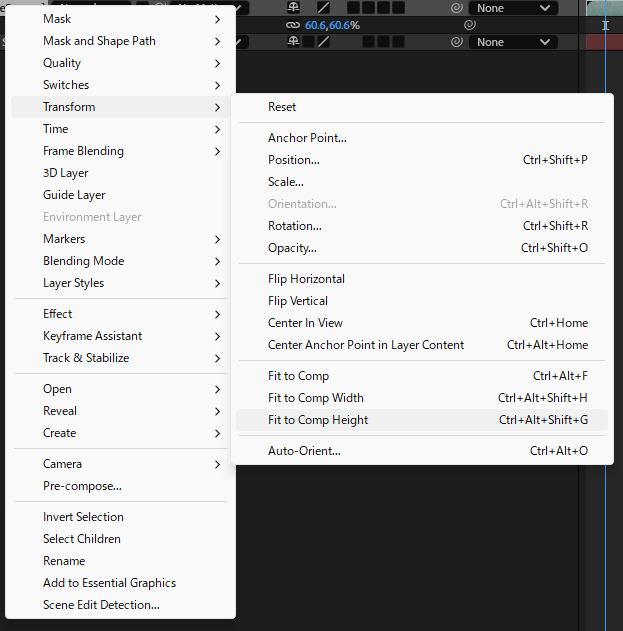Expand the Quality submenu arrow
This screenshot has width=623, height=631.
(x=217, y=63)
